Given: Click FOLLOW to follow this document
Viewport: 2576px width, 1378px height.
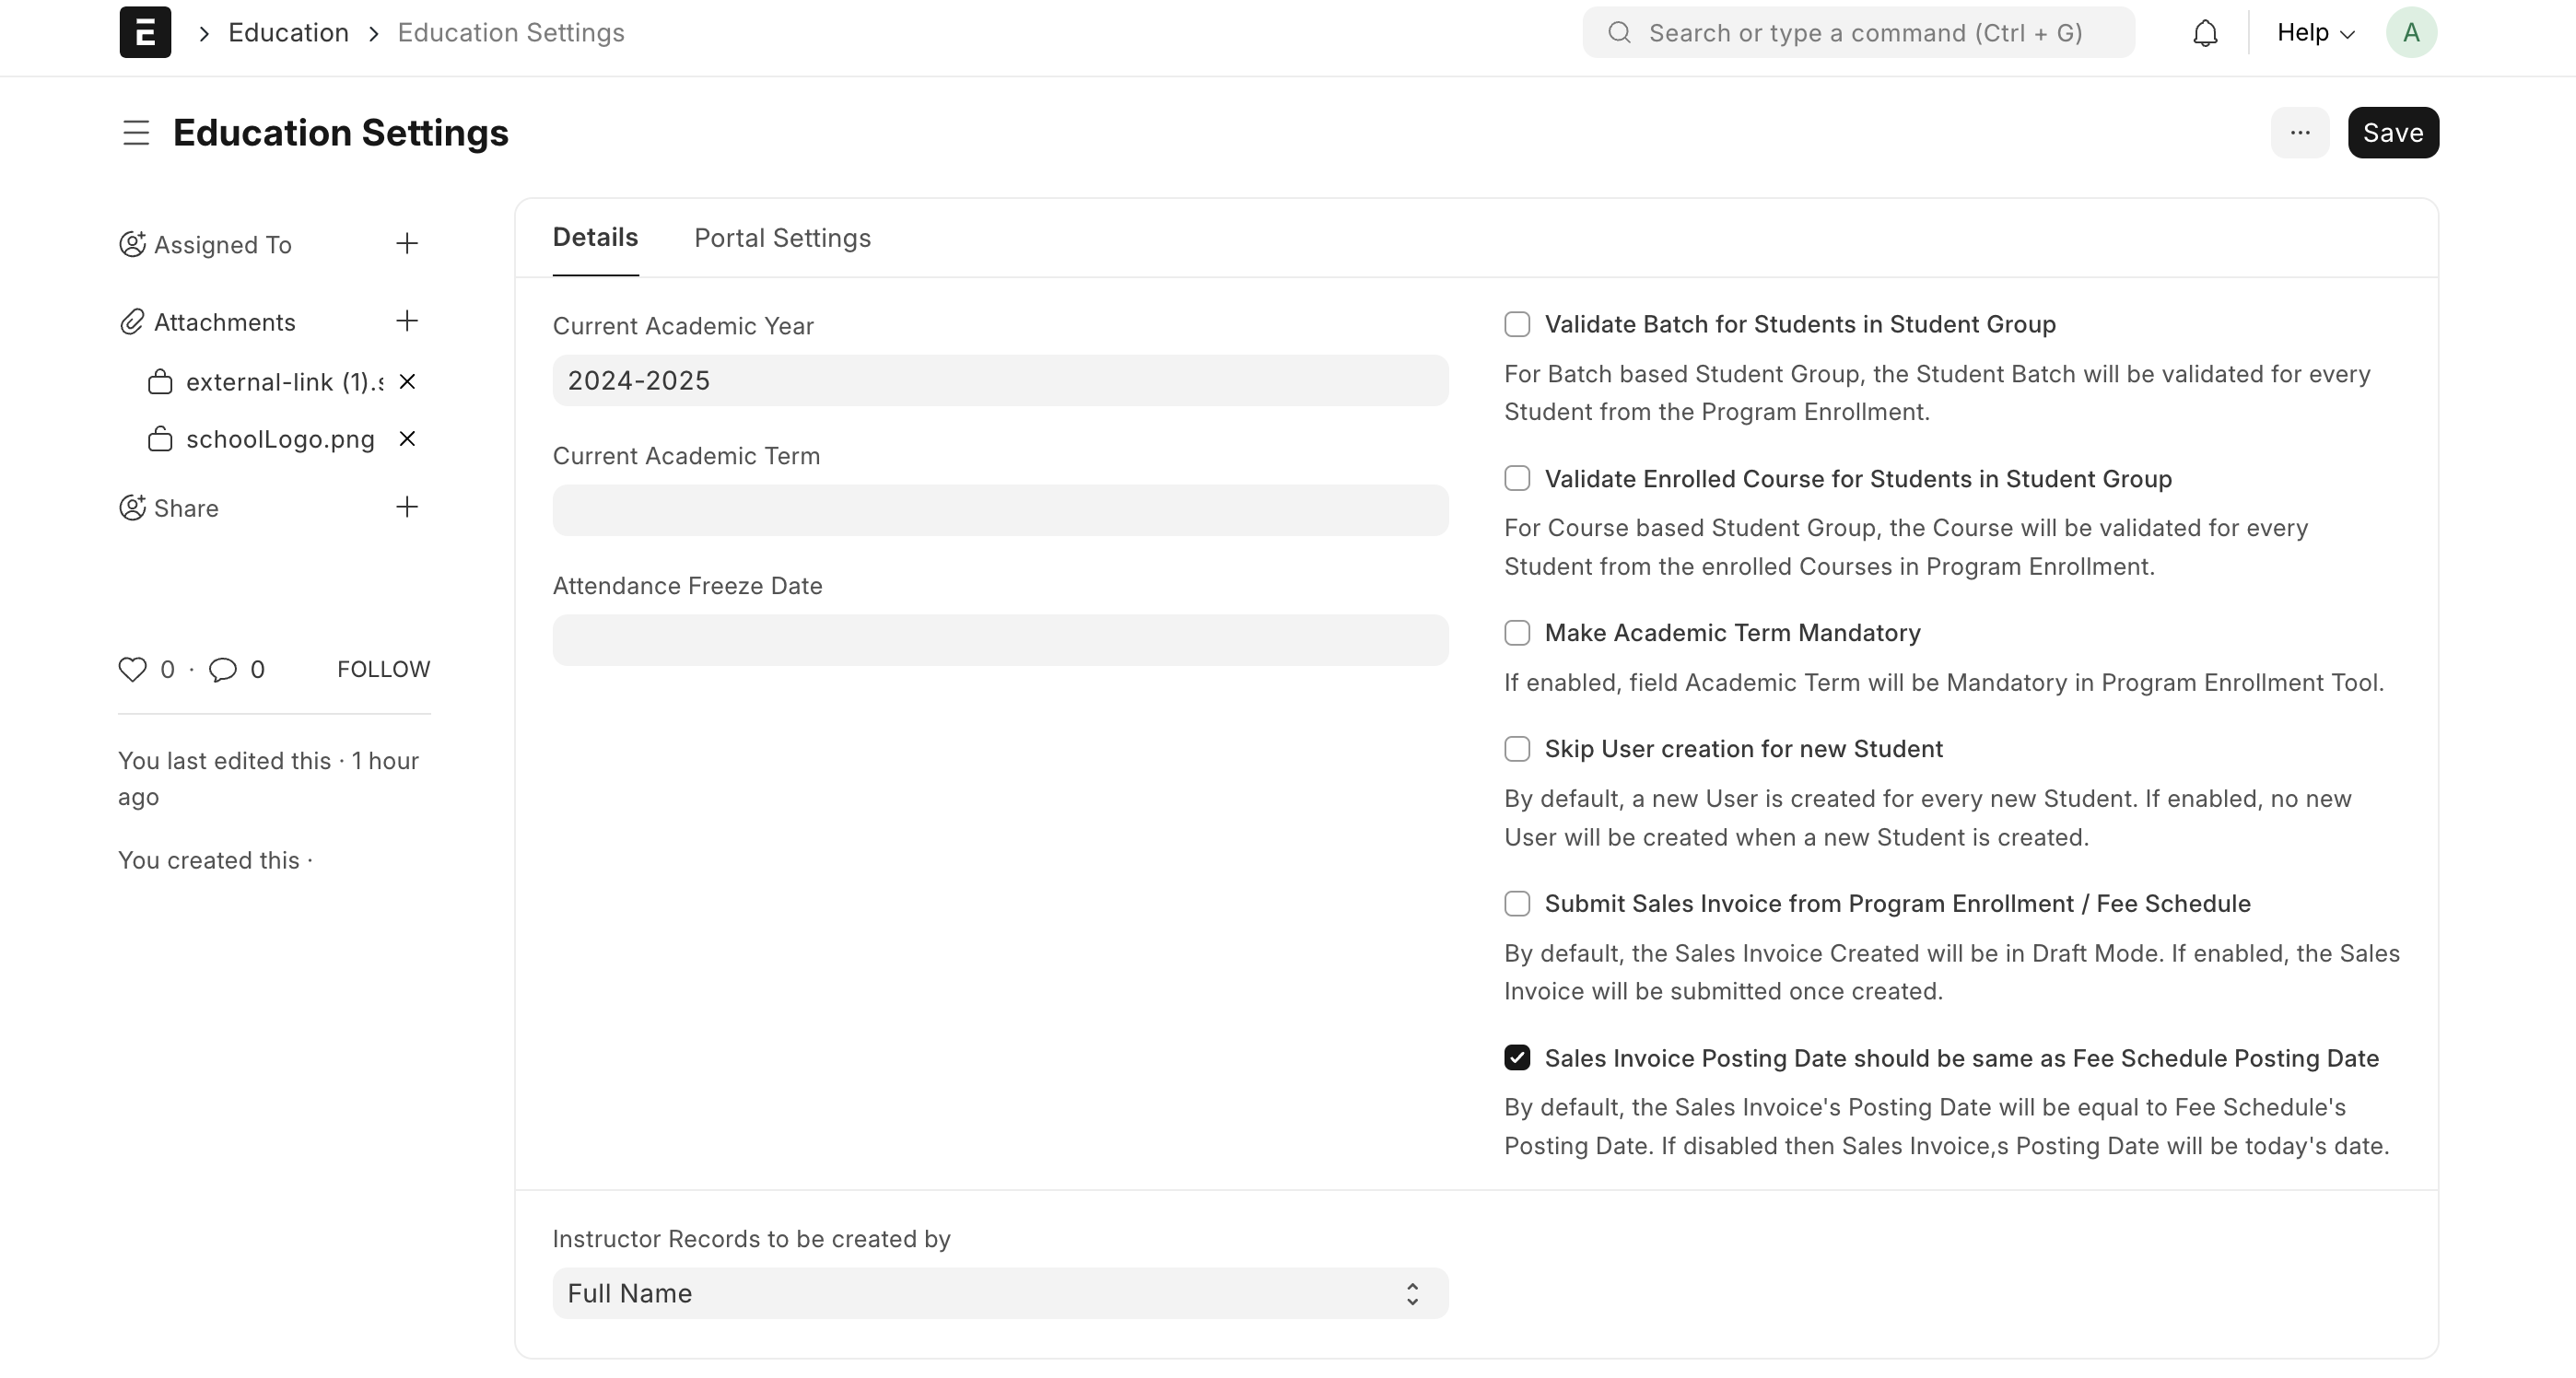Looking at the screenshot, I should pyautogui.click(x=384, y=669).
